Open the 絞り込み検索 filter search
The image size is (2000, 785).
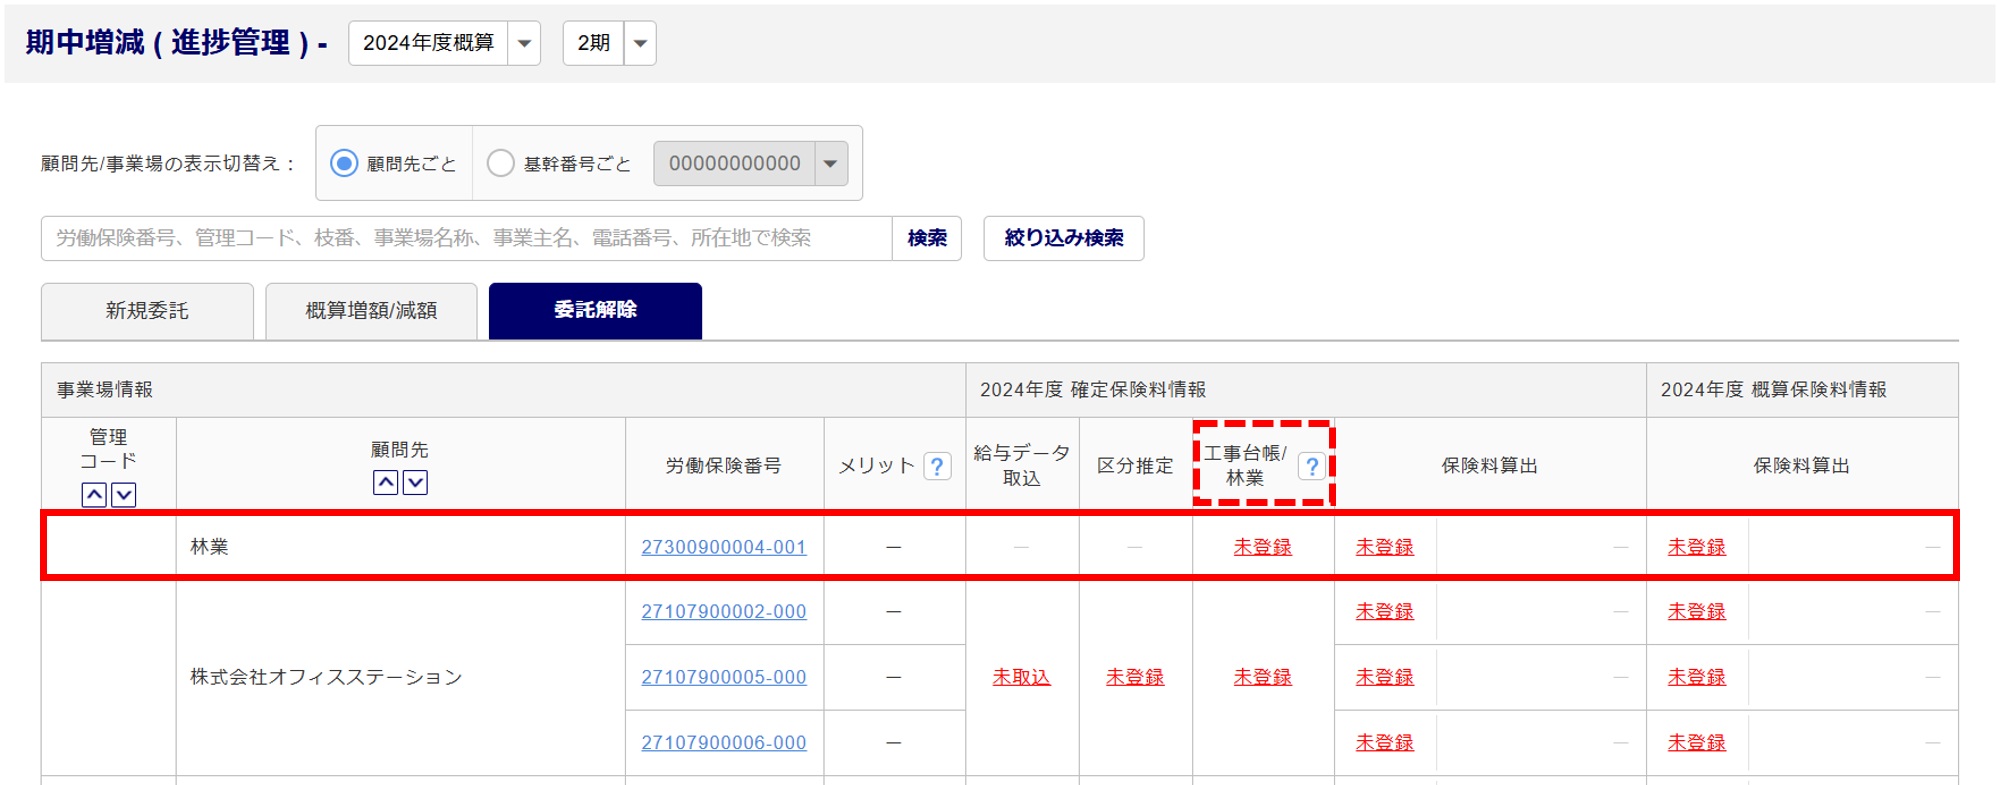pyautogui.click(x=1064, y=238)
